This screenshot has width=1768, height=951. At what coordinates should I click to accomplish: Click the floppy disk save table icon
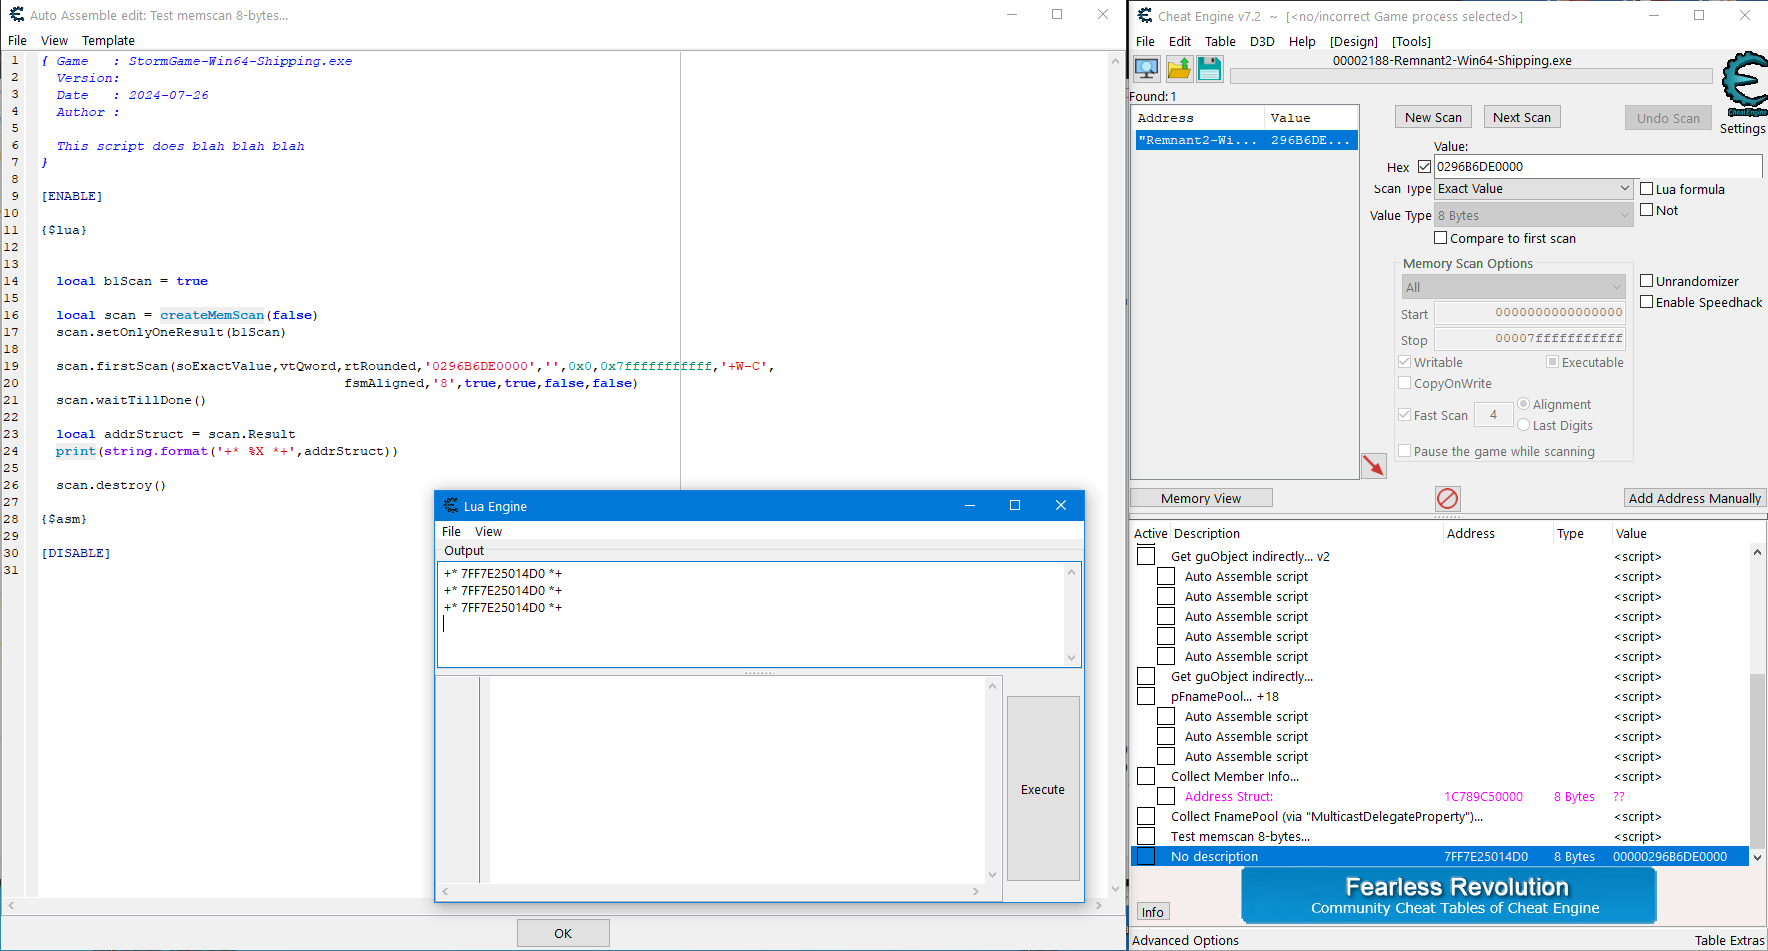(x=1210, y=69)
